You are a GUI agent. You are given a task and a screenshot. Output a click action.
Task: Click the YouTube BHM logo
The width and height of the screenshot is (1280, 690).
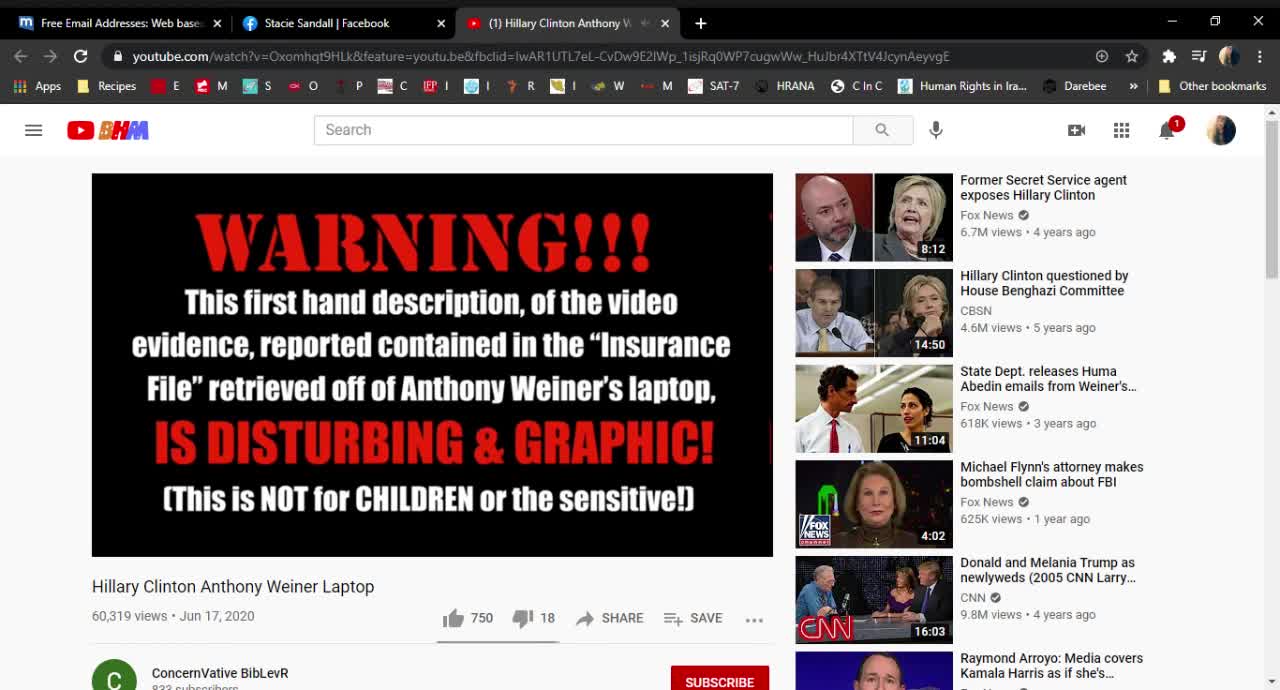108,130
